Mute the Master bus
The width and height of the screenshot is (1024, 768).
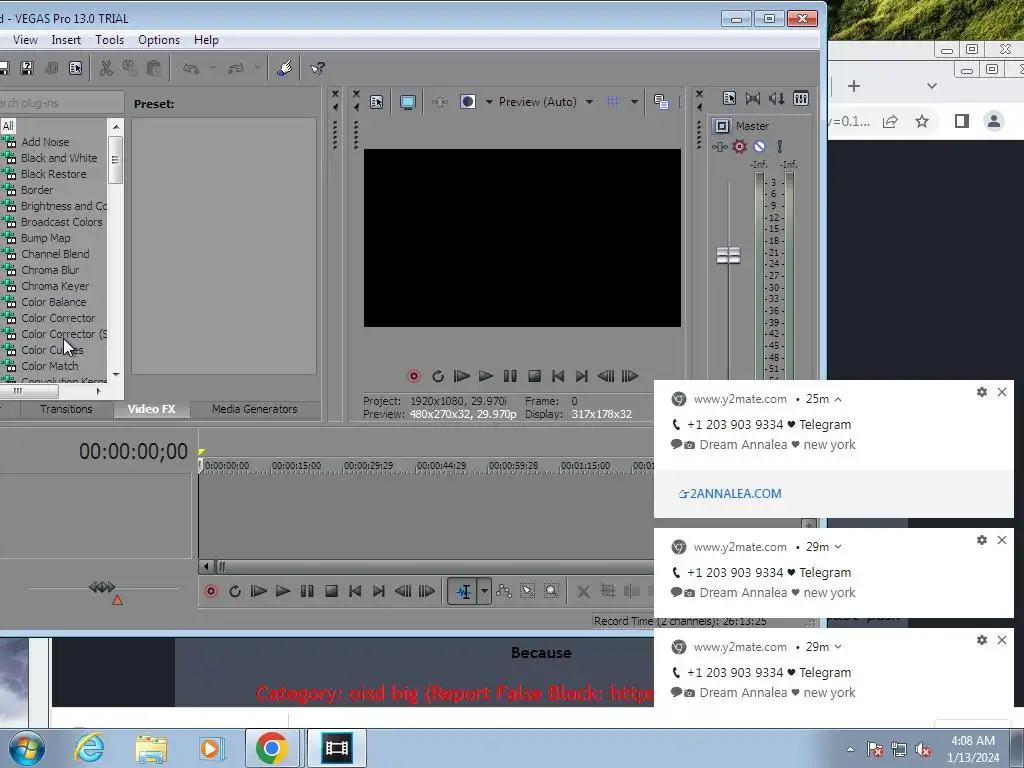point(759,146)
